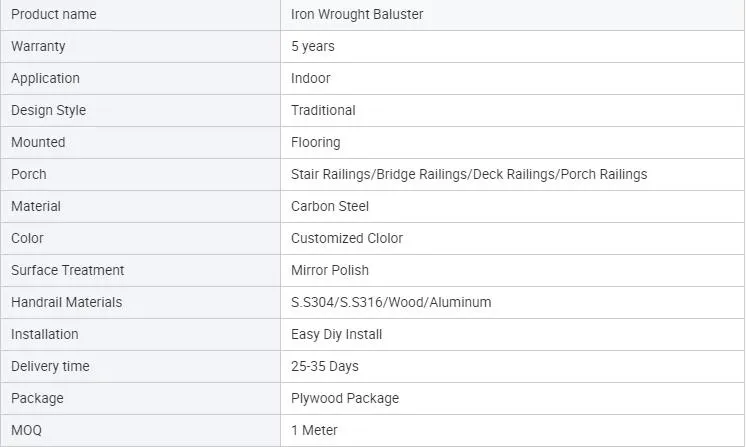Screen dimensions: 746x447
Task: Click the "Application" row label
Action: tap(45, 78)
